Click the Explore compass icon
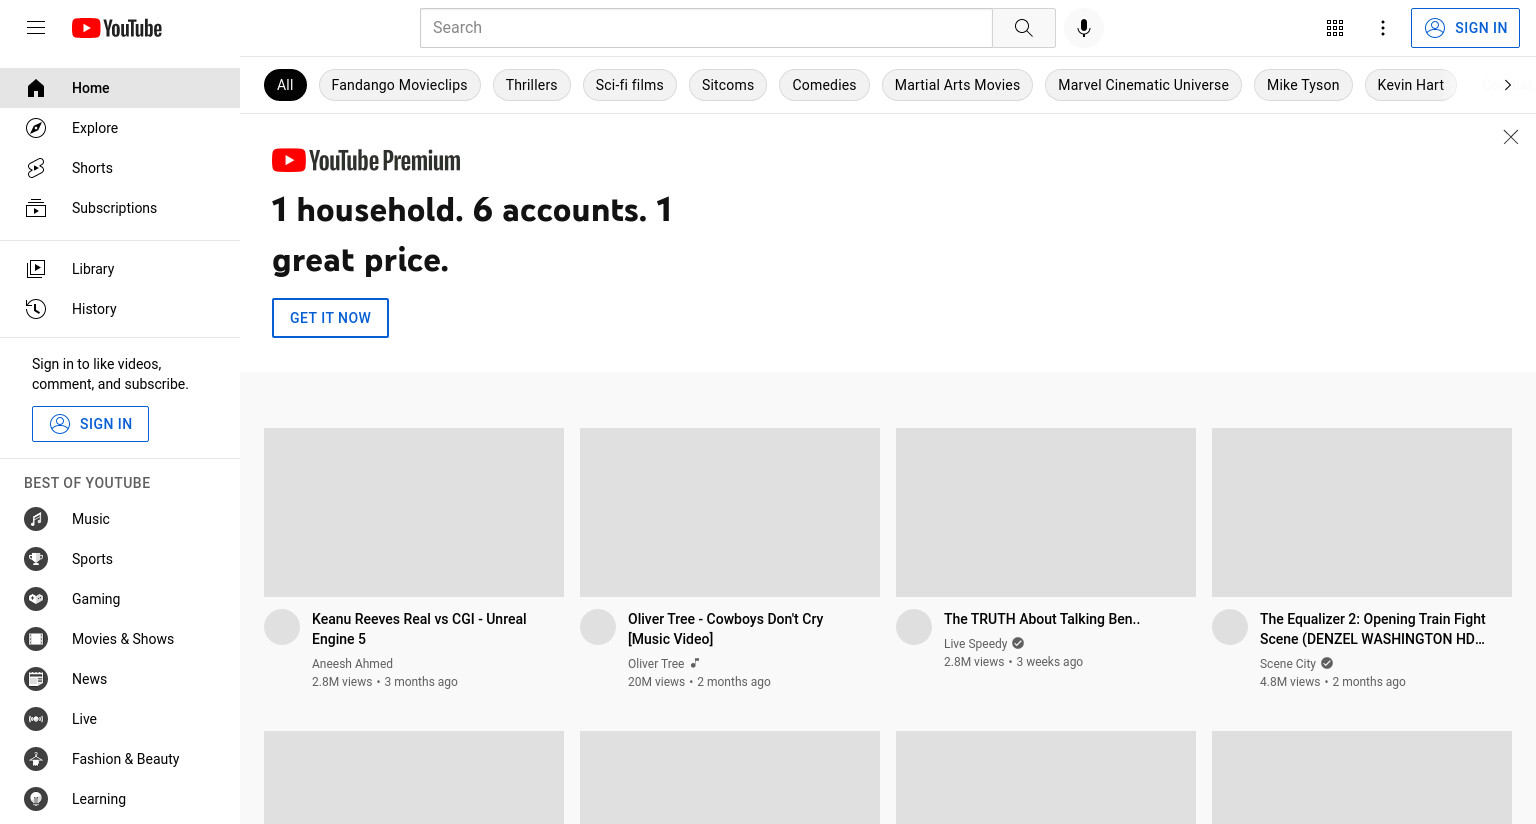The height and width of the screenshot is (824, 1536). [x=36, y=128]
